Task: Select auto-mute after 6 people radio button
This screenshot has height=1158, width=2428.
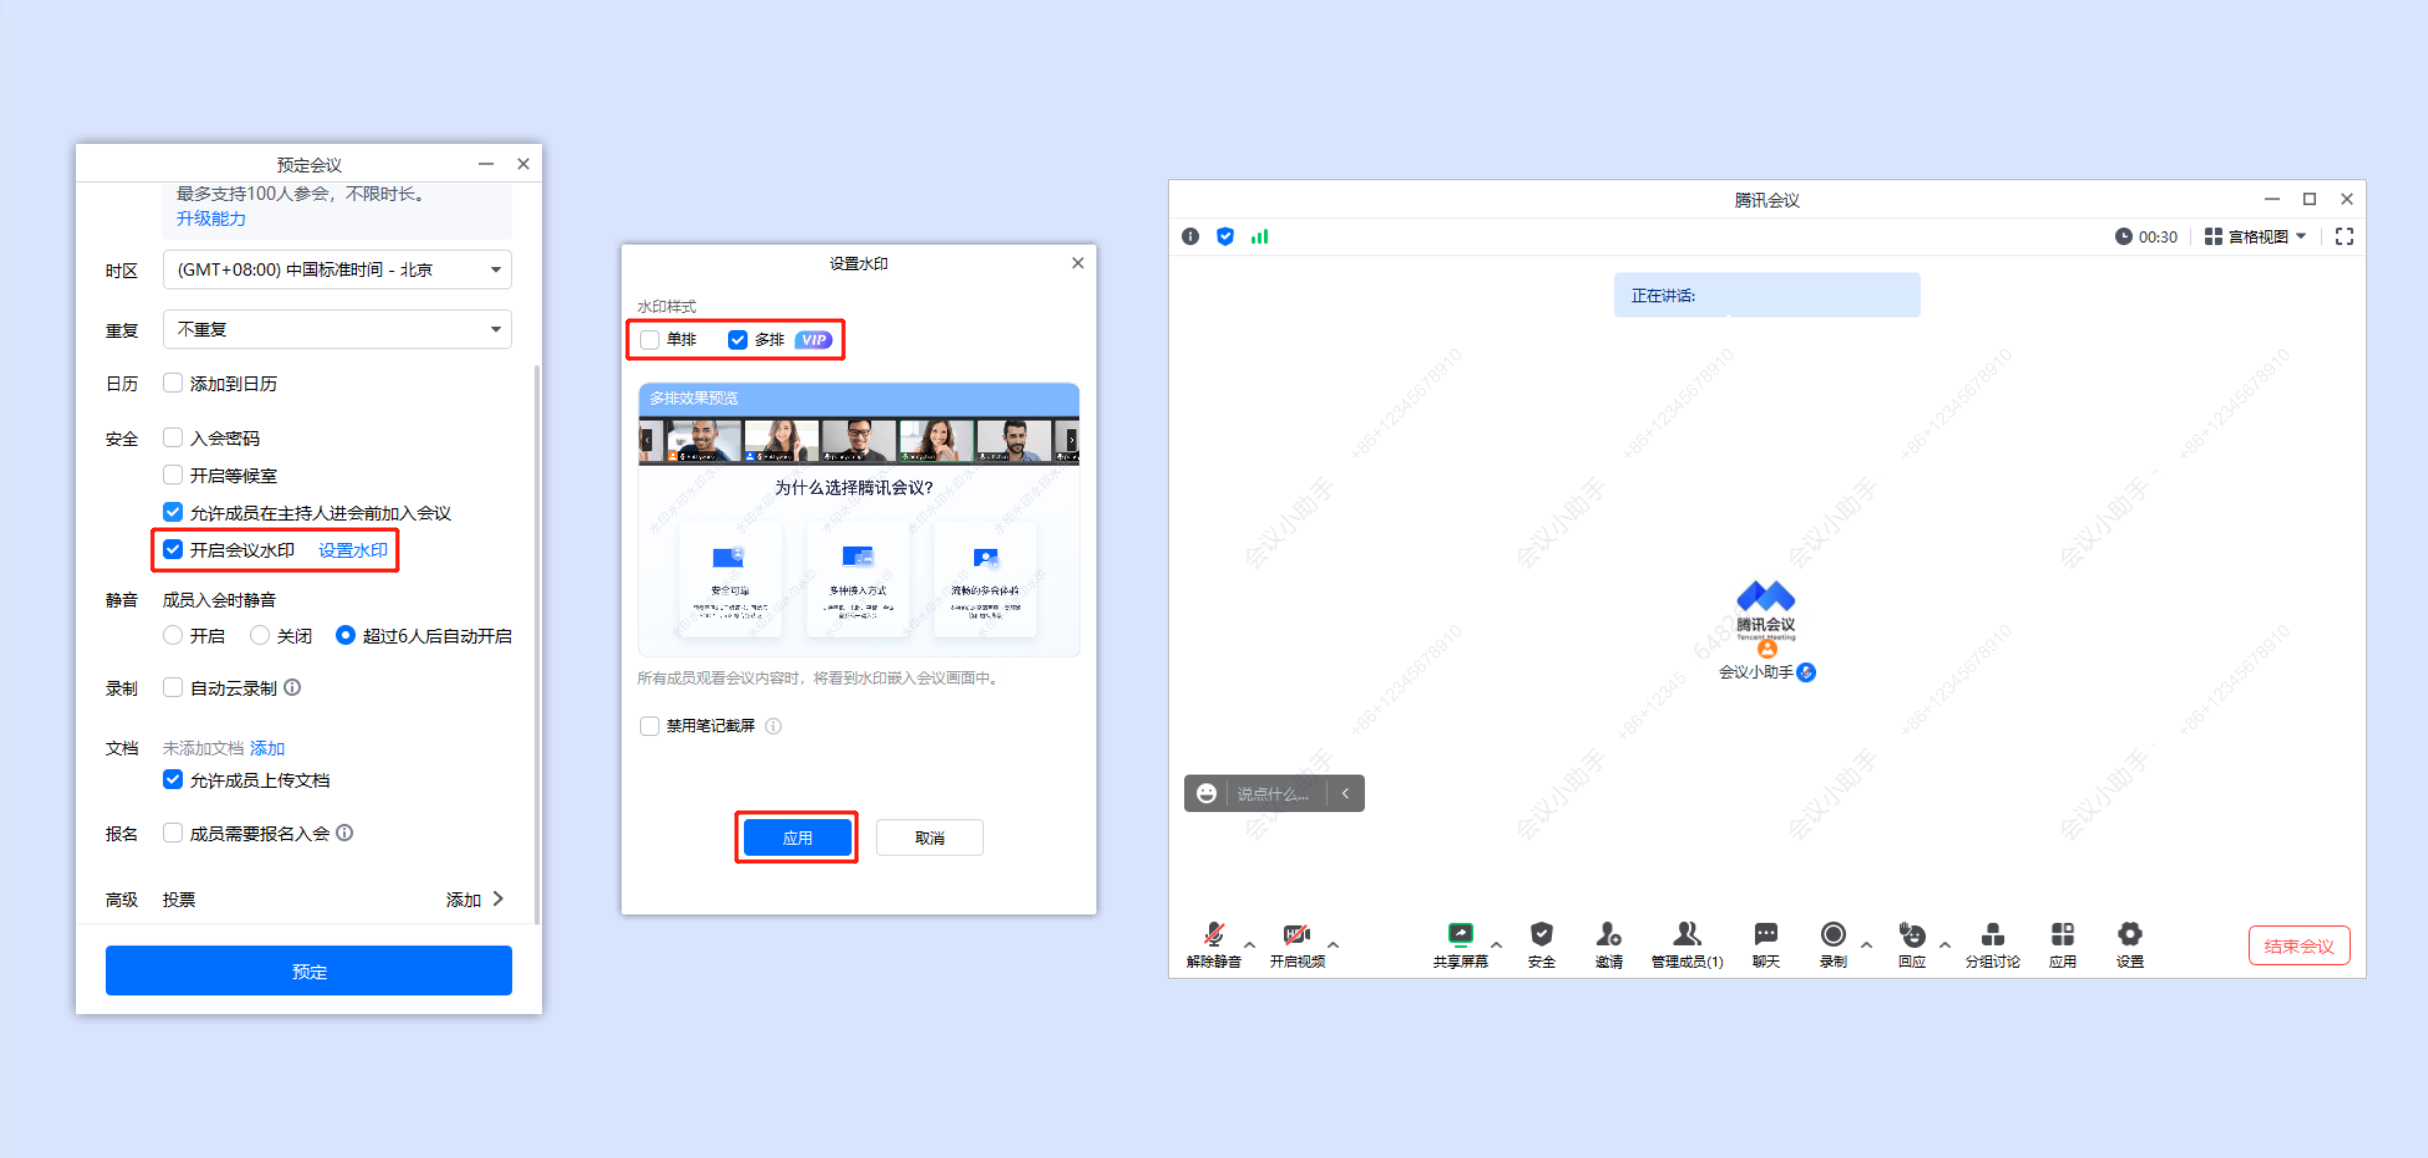Action: (345, 636)
